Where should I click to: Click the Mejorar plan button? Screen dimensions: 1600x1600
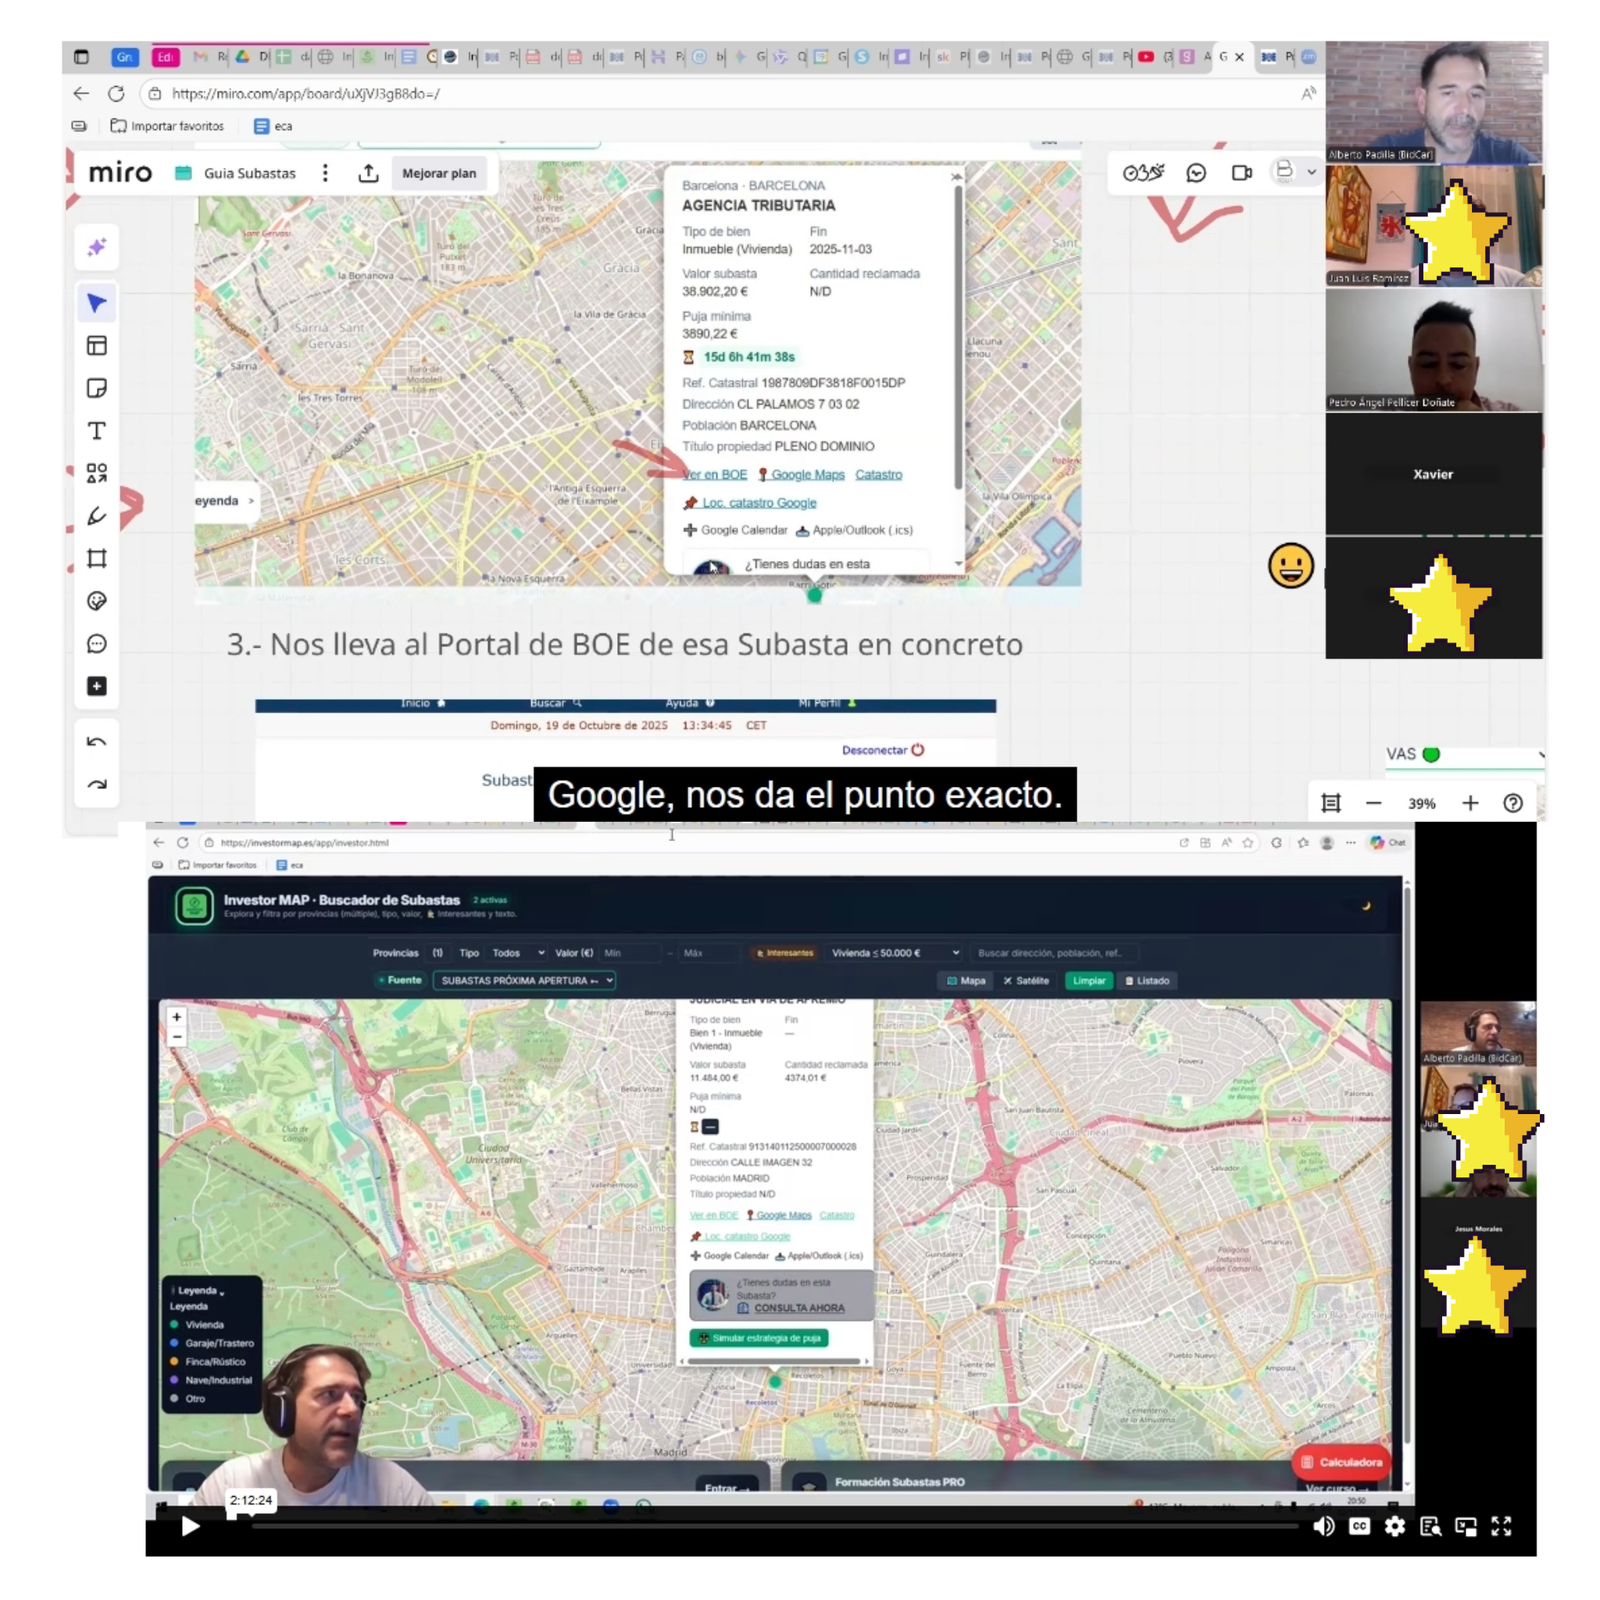438,173
